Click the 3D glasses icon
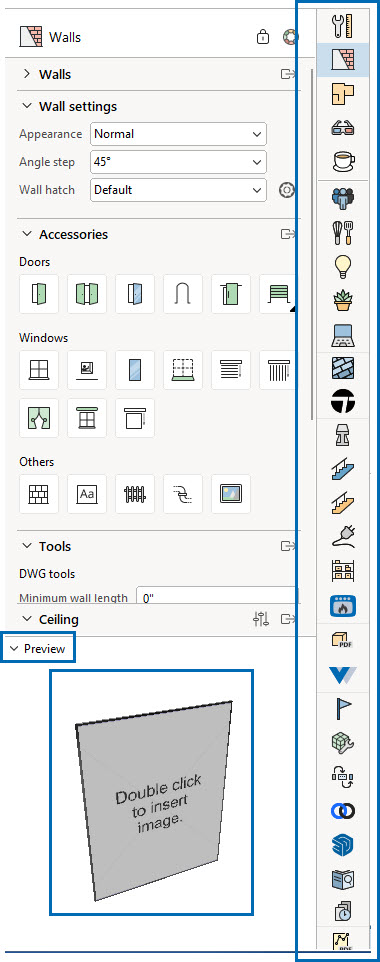Screen dimensions: 380x962 coord(343,128)
